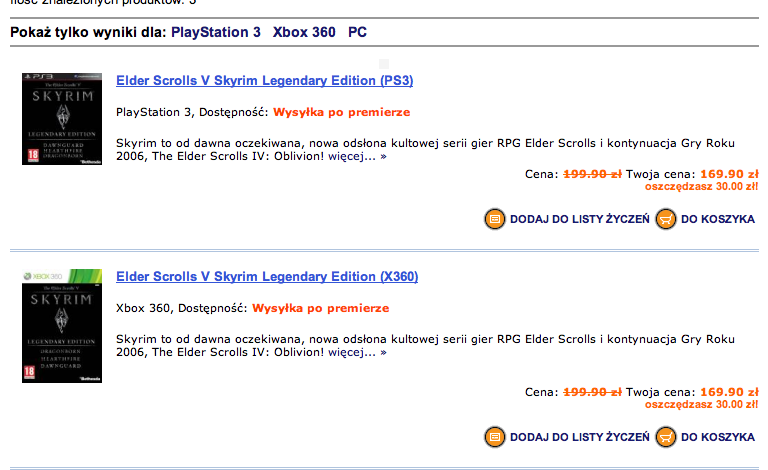Filter results by PlayStation 3
This screenshot has width=768, height=470.
coord(216,32)
